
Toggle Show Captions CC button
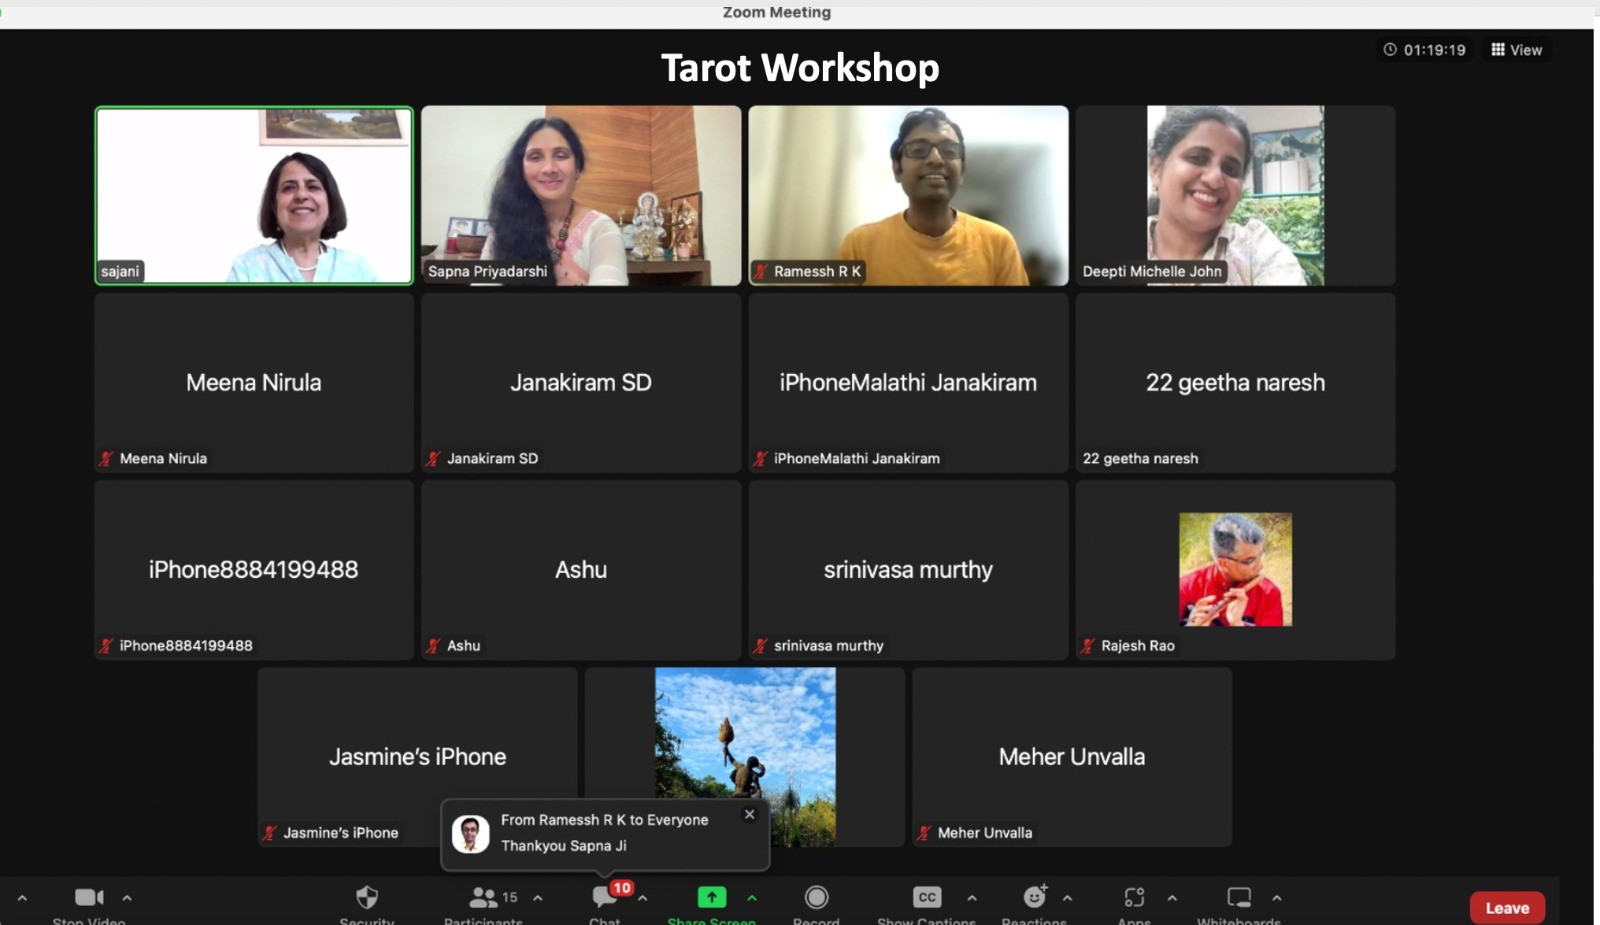(x=926, y=897)
